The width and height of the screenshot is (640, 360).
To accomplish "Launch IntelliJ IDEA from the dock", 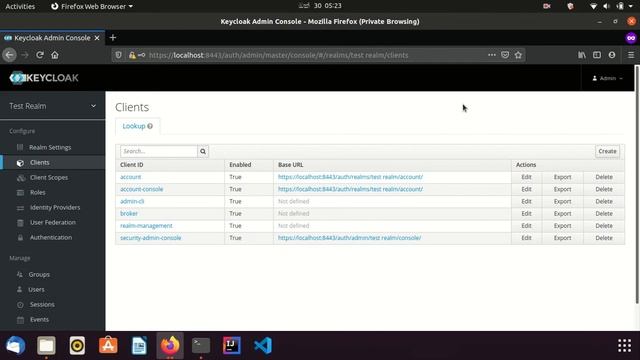I will 232,345.
